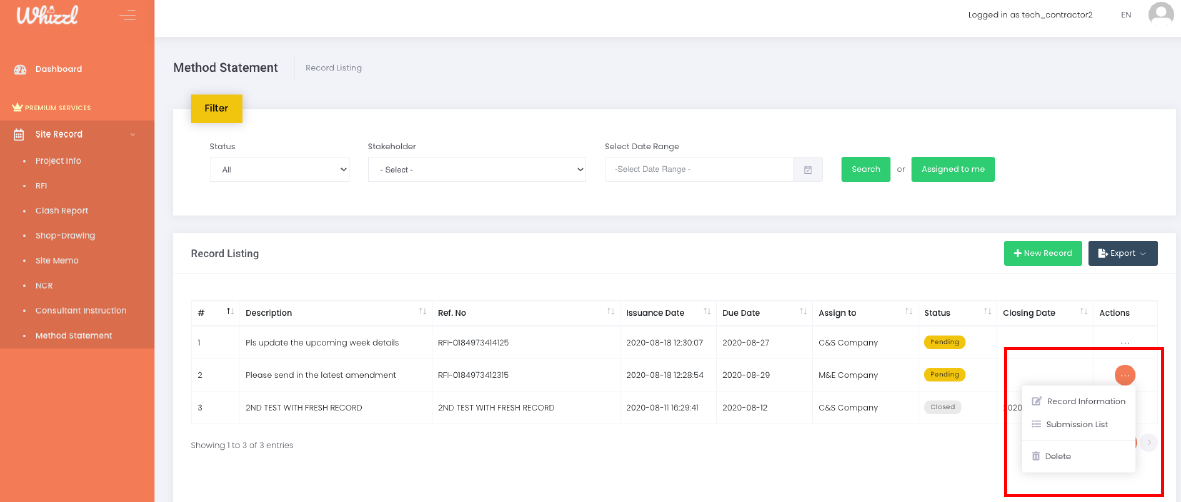Select Record Information from context menu
The height and width of the screenshot is (502, 1181).
point(1085,401)
